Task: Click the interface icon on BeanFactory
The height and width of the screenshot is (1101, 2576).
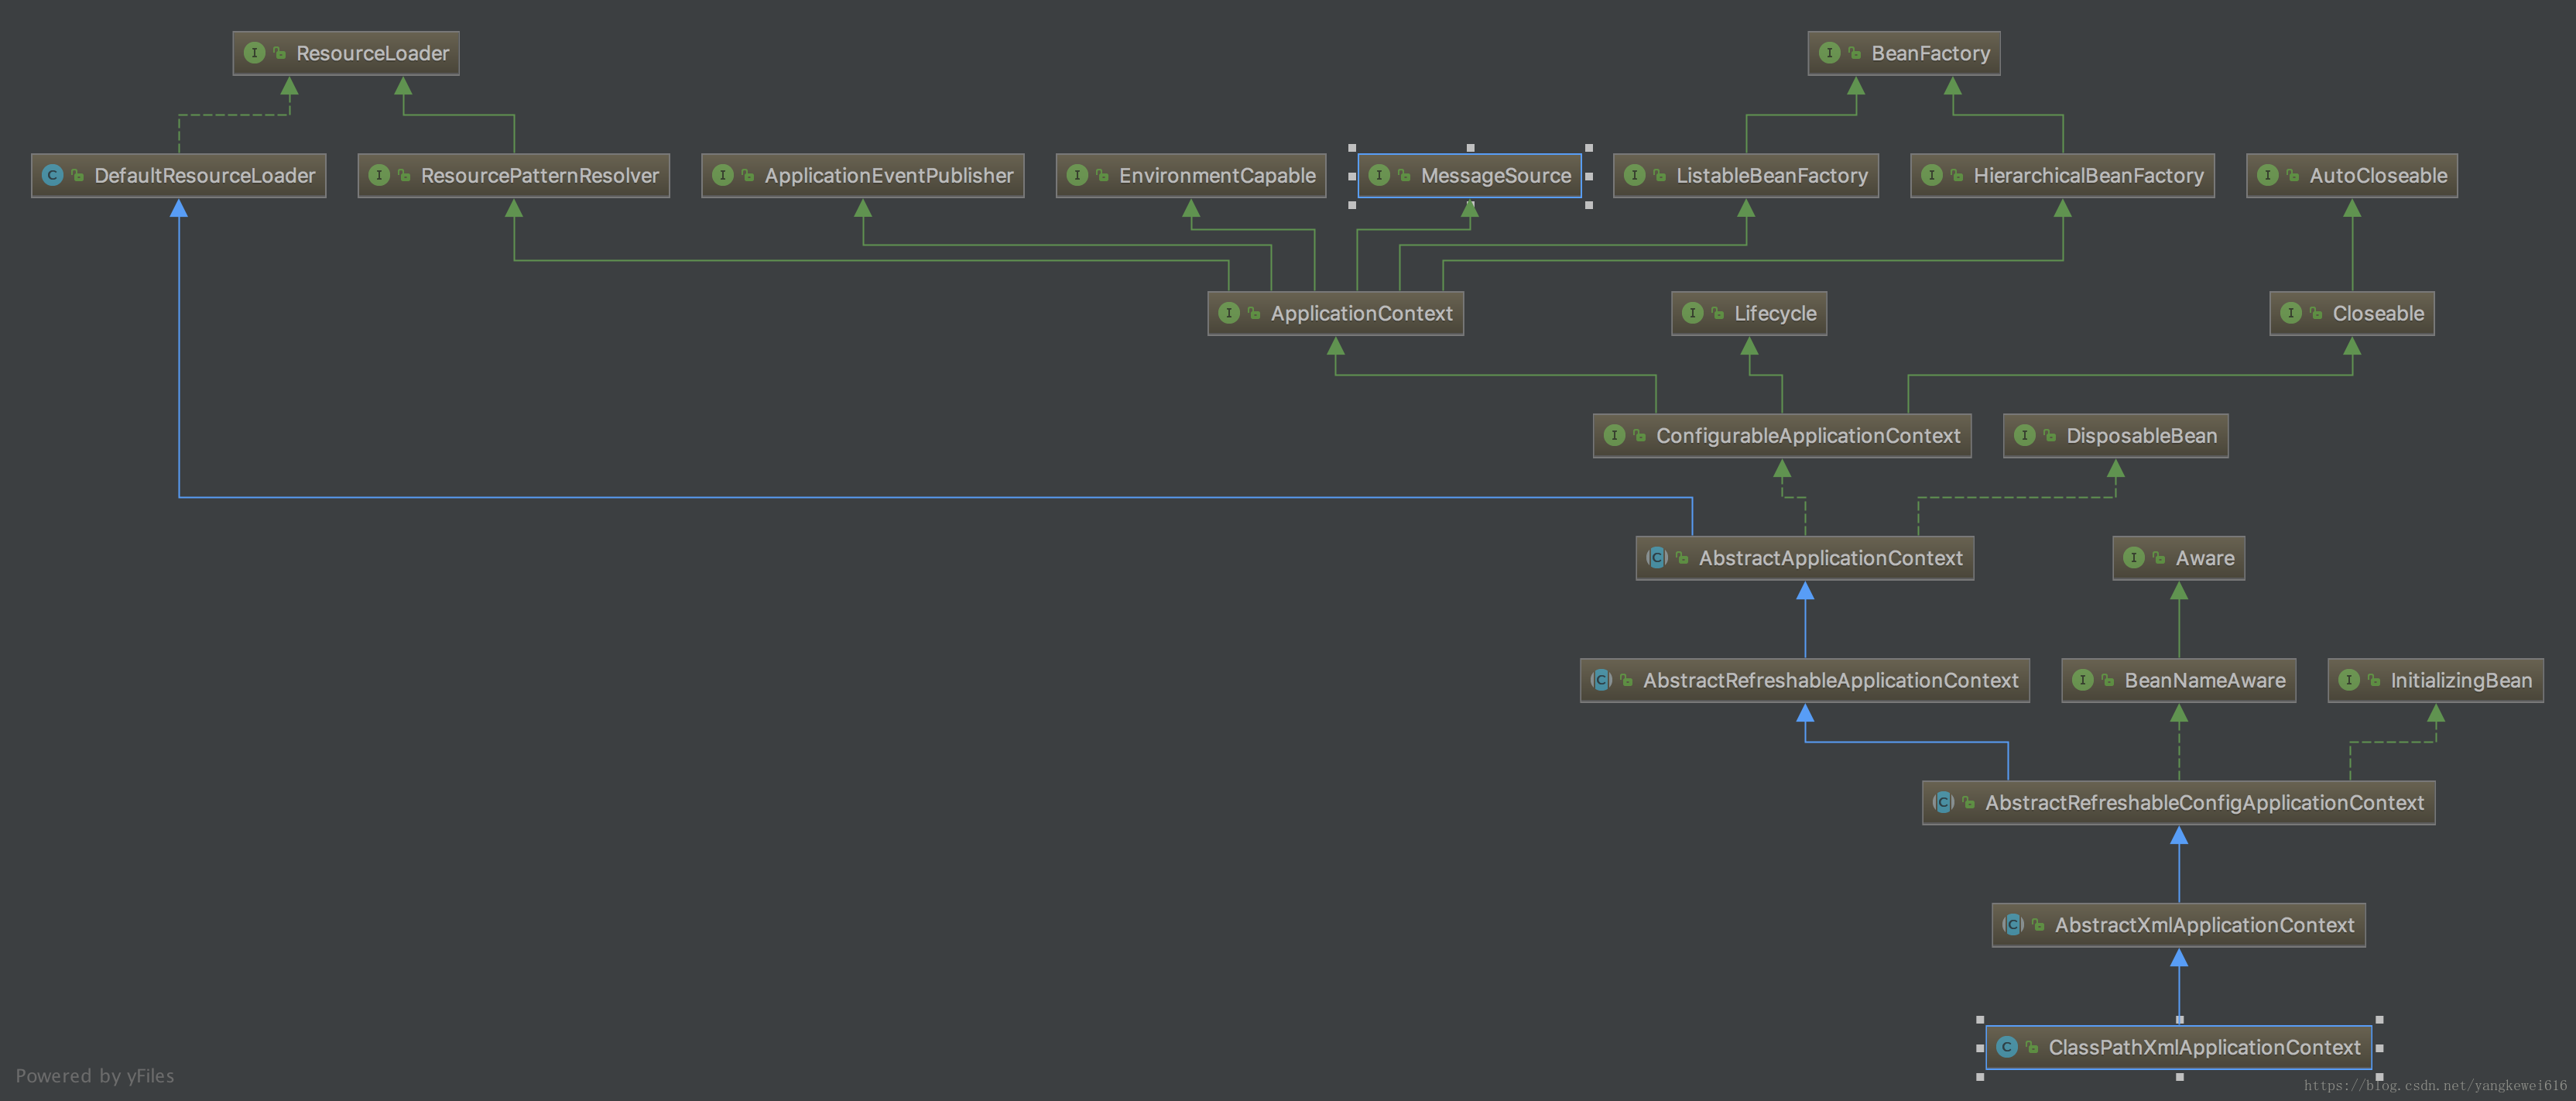Action: point(1830,53)
